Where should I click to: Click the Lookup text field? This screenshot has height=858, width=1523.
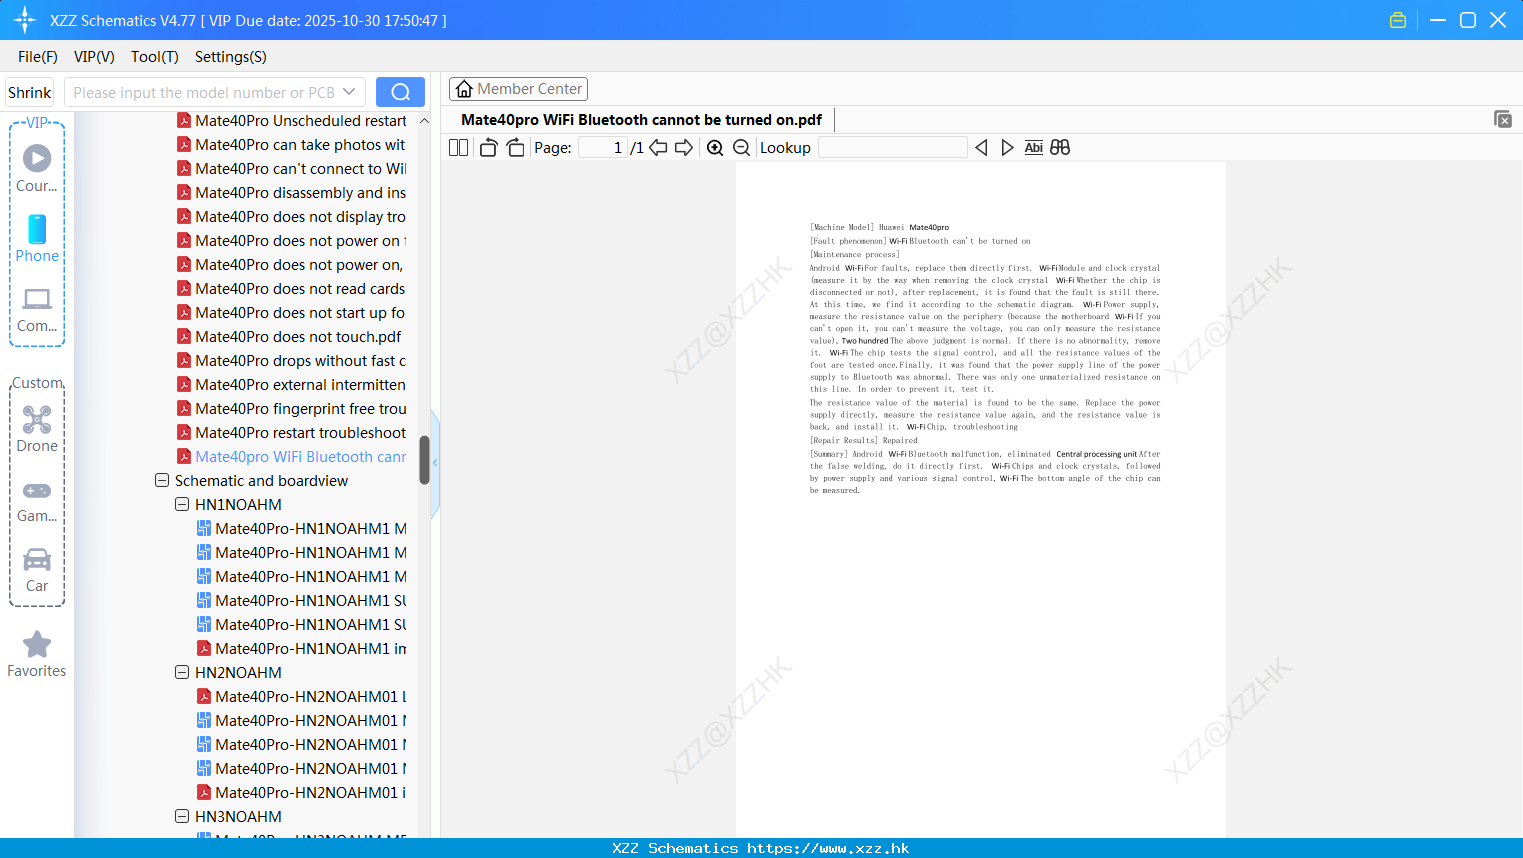point(893,148)
